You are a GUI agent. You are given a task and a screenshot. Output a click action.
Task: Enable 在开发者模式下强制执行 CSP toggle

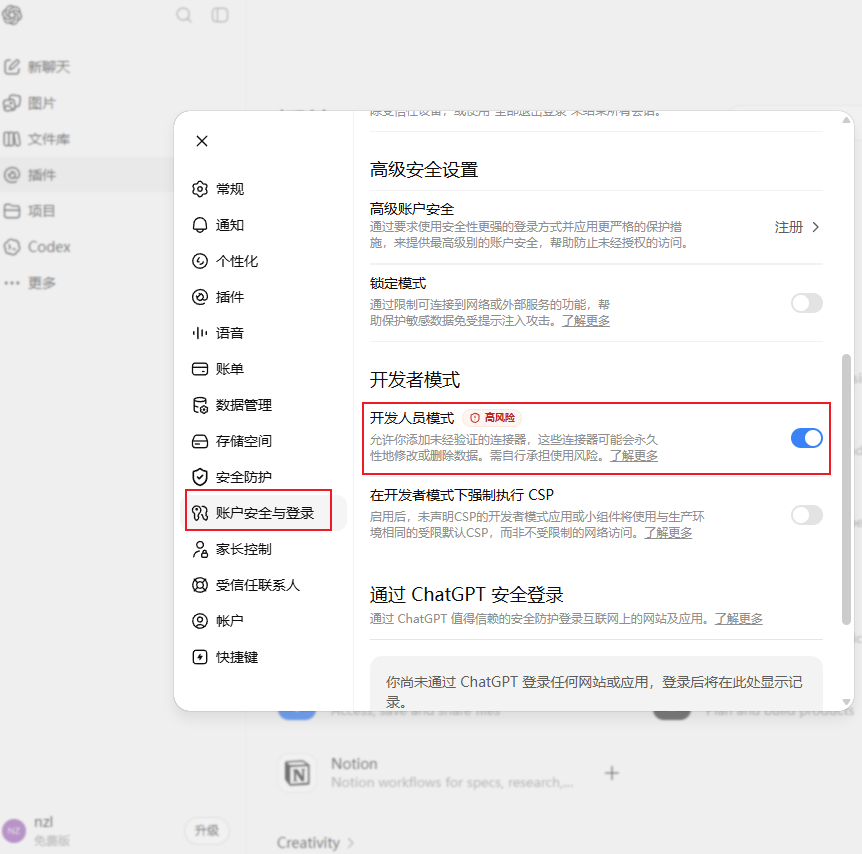click(806, 515)
